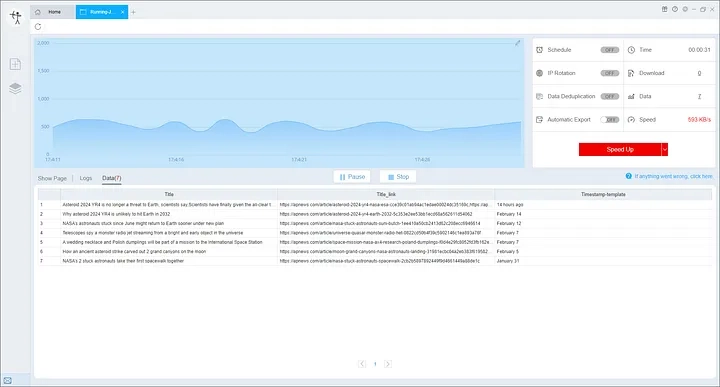Click the gift icon in the title bar
Screen dimensions: 720x387
(x=664, y=9)
